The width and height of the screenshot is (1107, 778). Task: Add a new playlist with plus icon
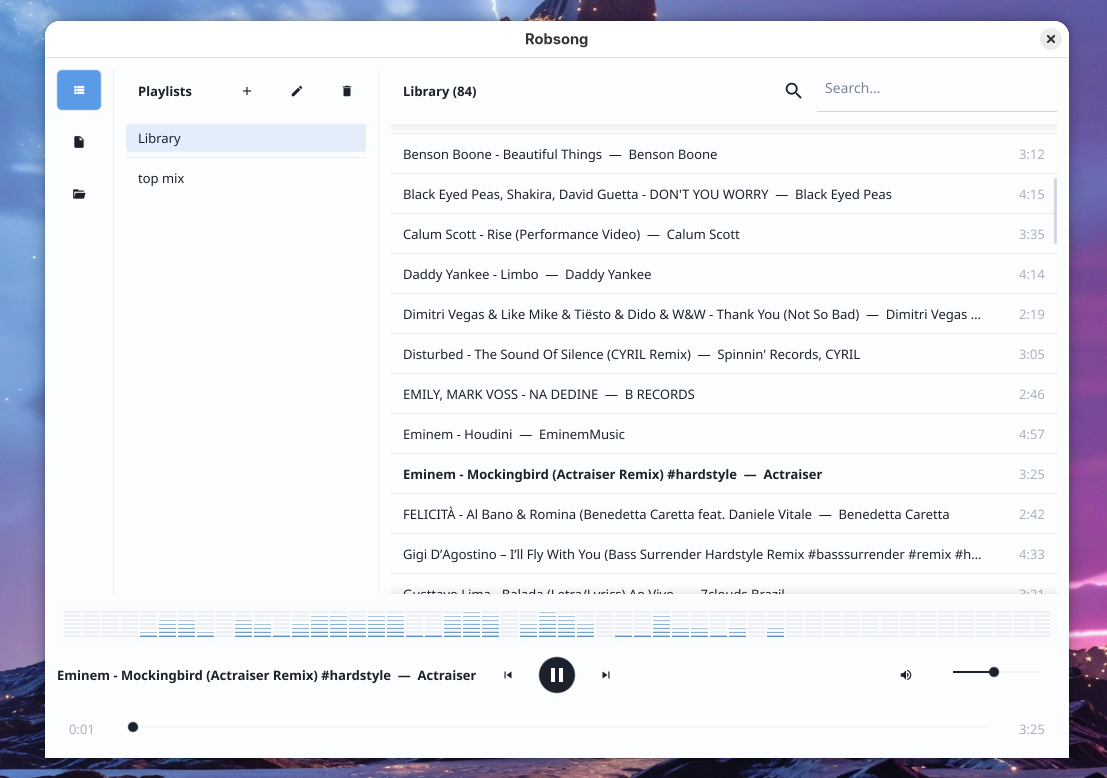pyautogui.click(x=246, y=91)
